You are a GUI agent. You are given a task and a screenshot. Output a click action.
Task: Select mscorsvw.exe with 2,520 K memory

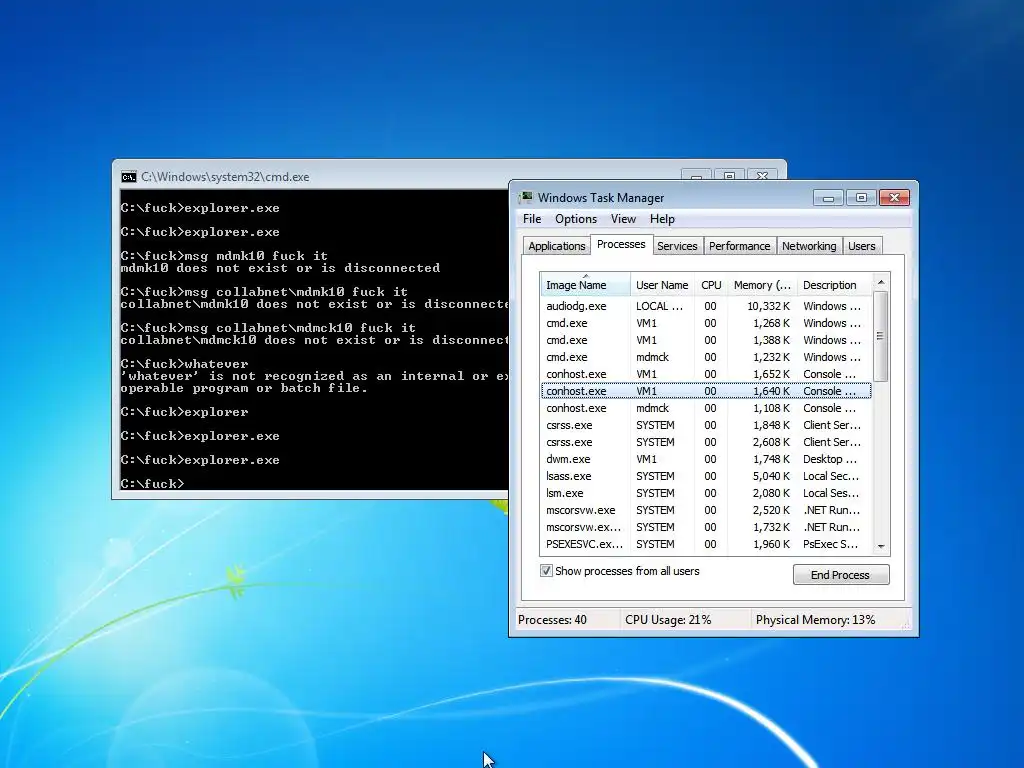[x=706, y=509]
